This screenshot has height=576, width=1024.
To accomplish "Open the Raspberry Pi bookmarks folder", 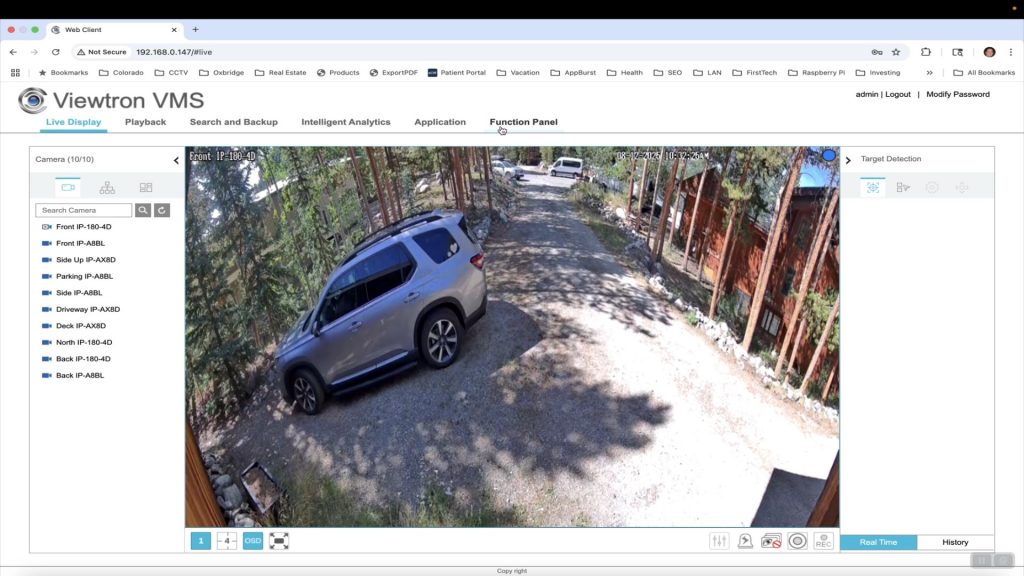I will [816, 72].
